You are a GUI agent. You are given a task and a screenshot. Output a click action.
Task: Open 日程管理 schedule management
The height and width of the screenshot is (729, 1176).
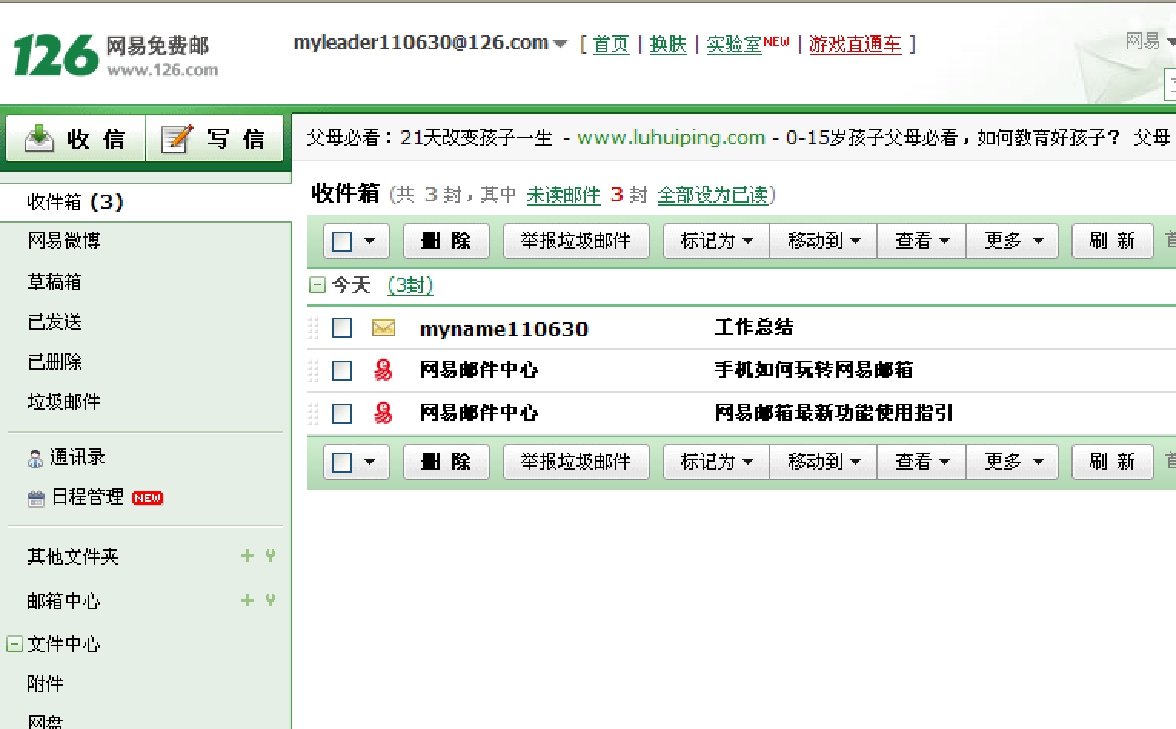point(87,497)
